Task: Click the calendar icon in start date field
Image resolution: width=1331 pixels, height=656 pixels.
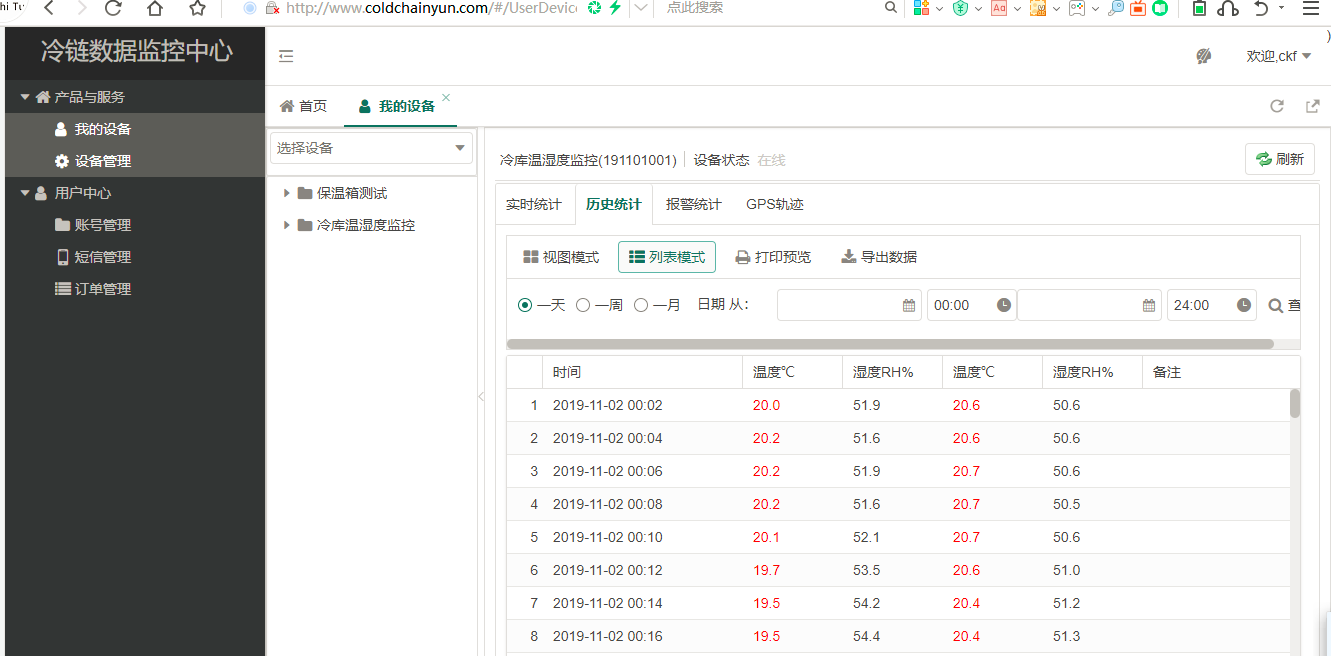Action: (x=909, y=306)
